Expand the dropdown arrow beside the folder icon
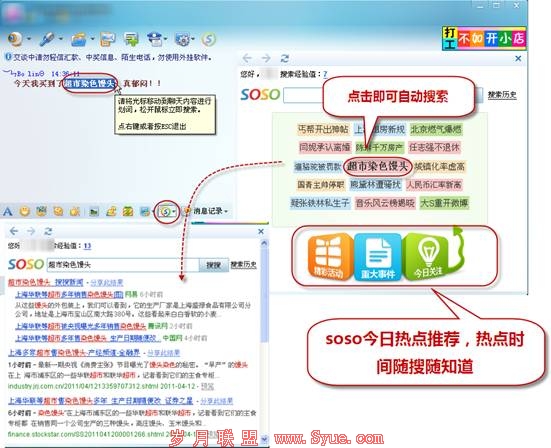This screenshot has height=448, width=551. (x=92, y=39)
